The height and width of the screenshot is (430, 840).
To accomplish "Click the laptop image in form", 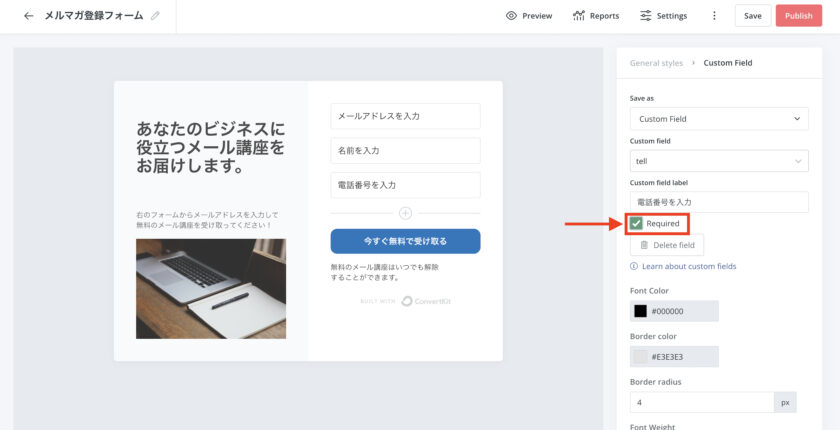I will (211, 289).
